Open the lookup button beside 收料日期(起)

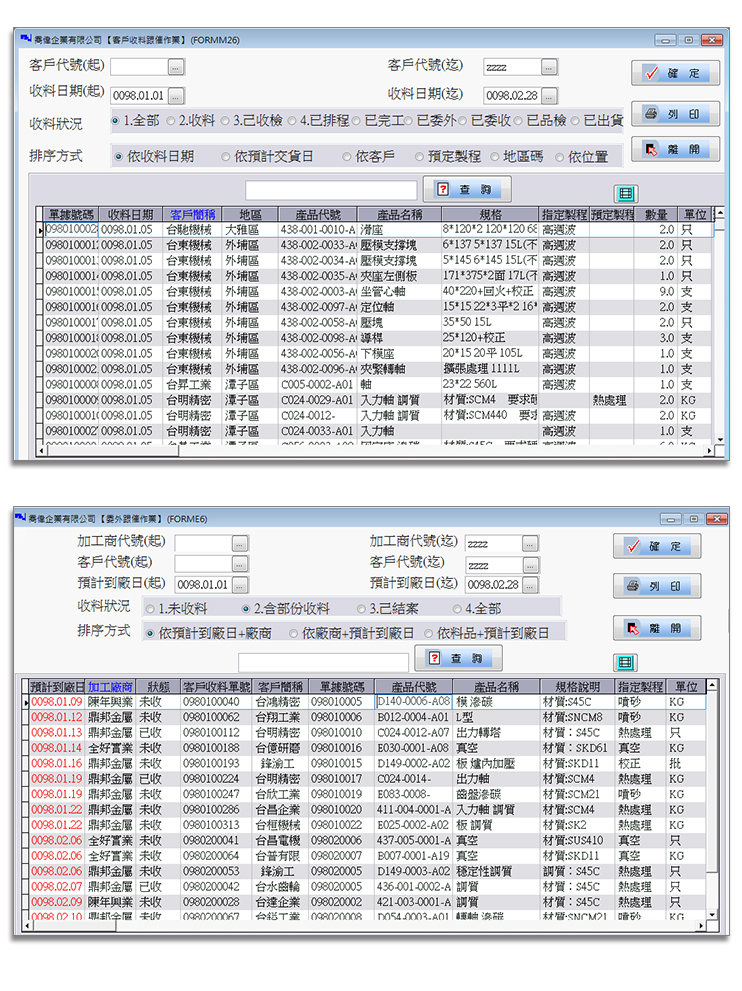tap(176, 96)
